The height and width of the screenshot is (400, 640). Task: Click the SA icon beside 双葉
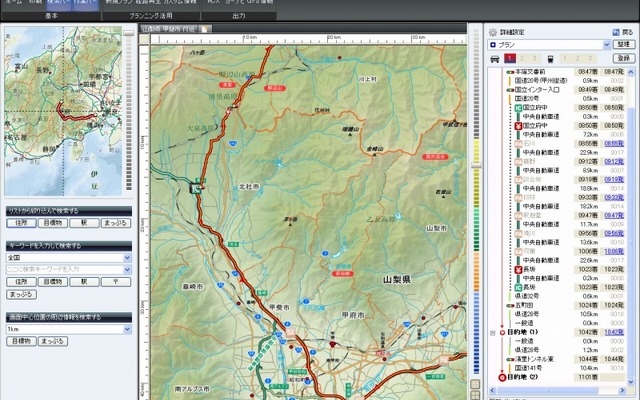click(x=518, y=251)
